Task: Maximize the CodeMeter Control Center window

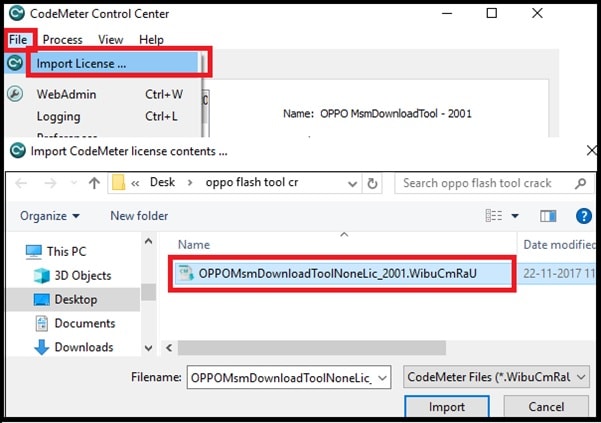Action: (492, 13)
